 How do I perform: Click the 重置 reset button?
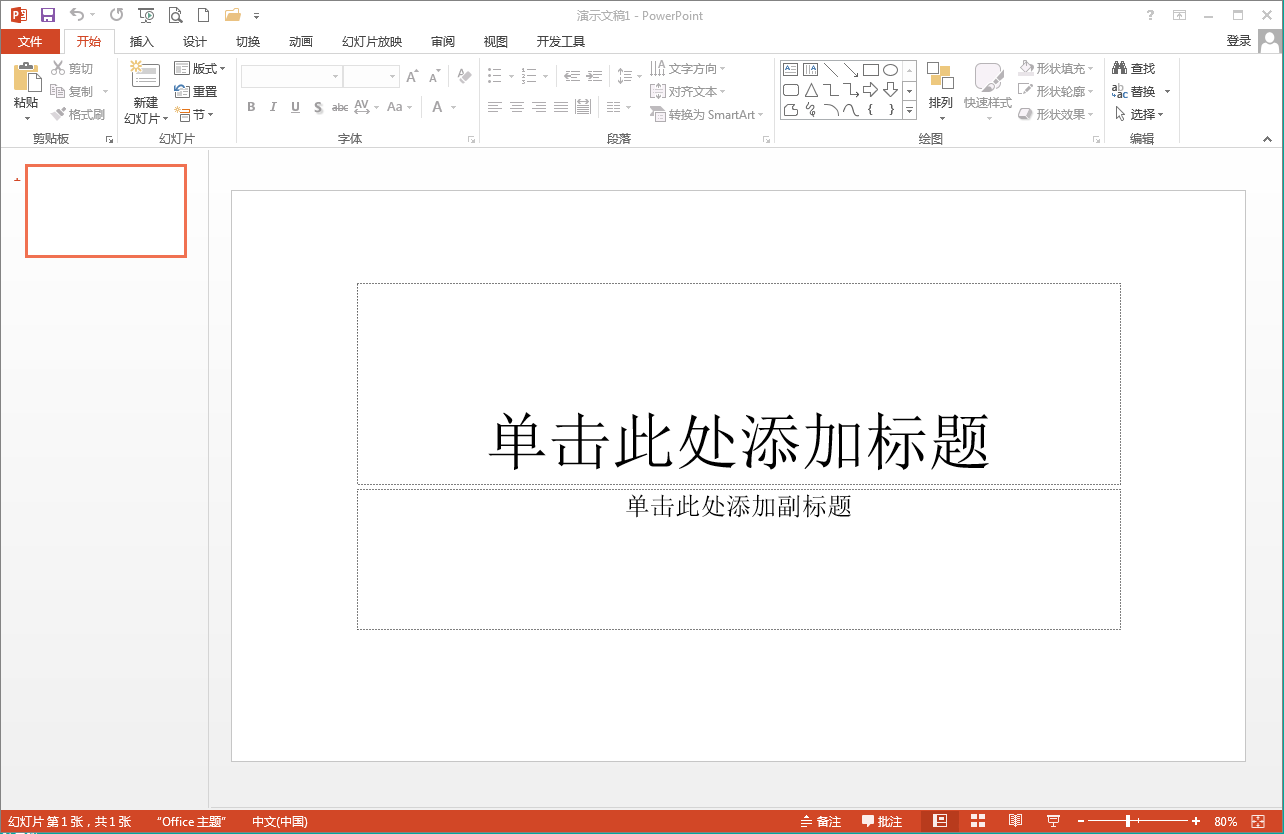click(x=196, y=92)
